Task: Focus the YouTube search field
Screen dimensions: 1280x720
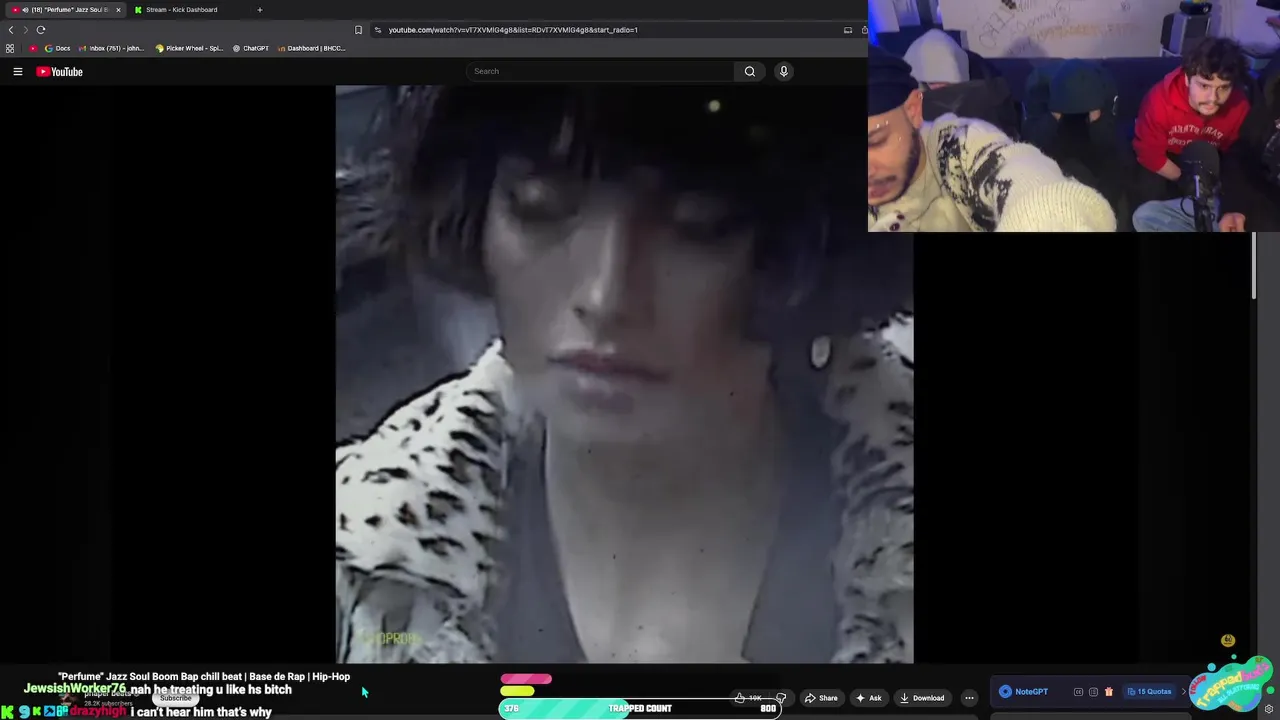Action: (600, 71)
